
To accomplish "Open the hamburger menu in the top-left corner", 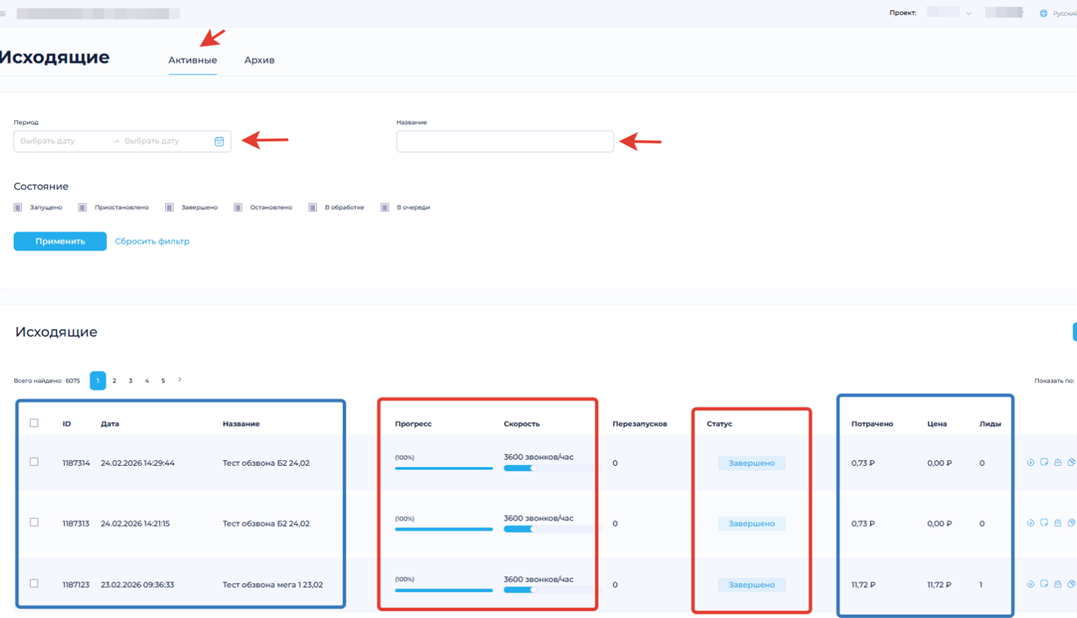I will [3, 14].
